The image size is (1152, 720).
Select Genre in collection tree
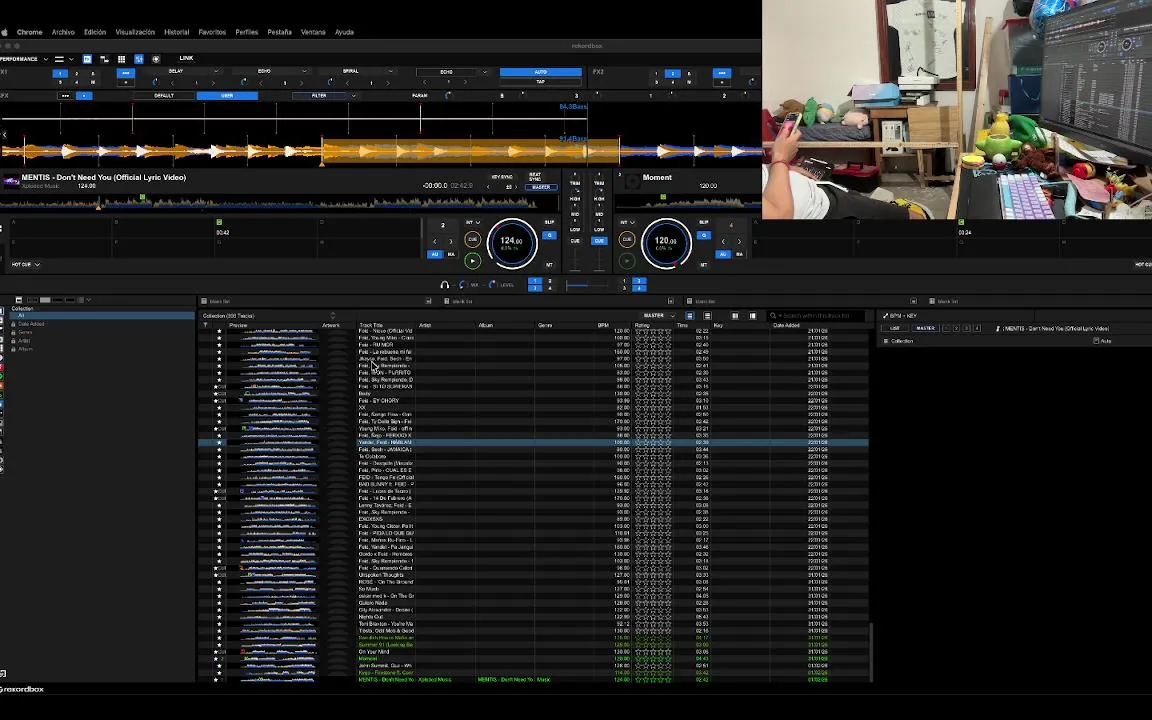point(26,332)
